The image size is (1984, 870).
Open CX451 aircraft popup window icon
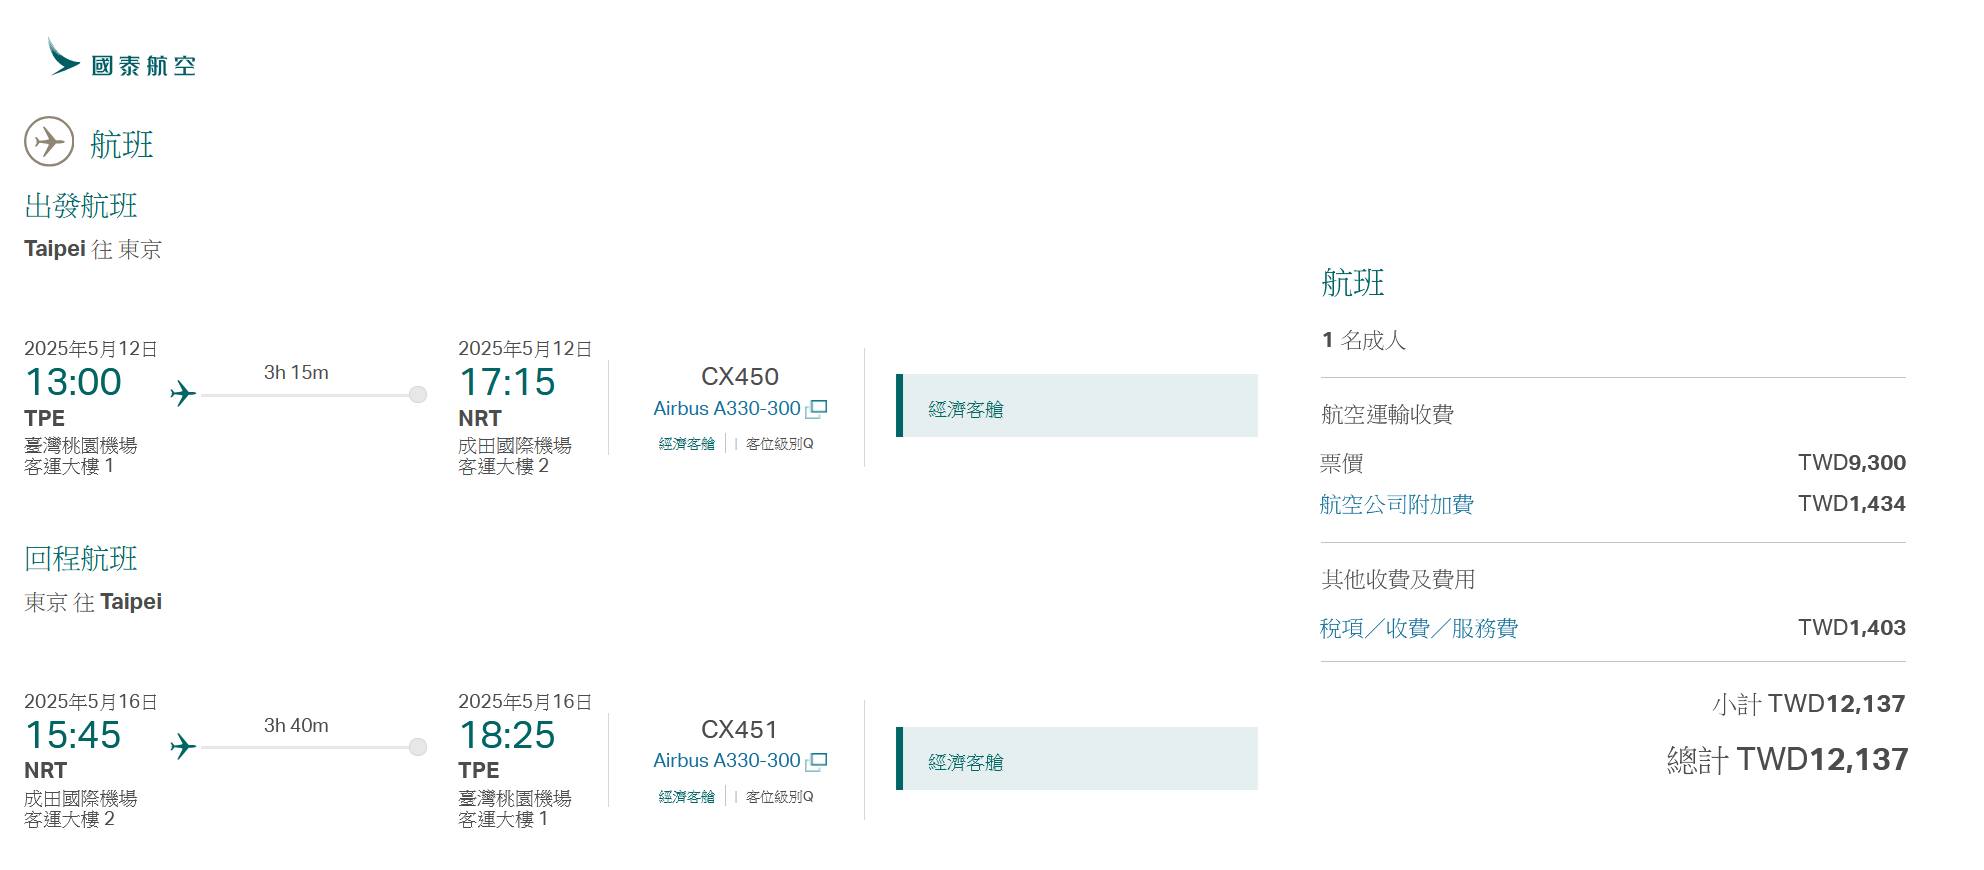click(x=816, y=762)
